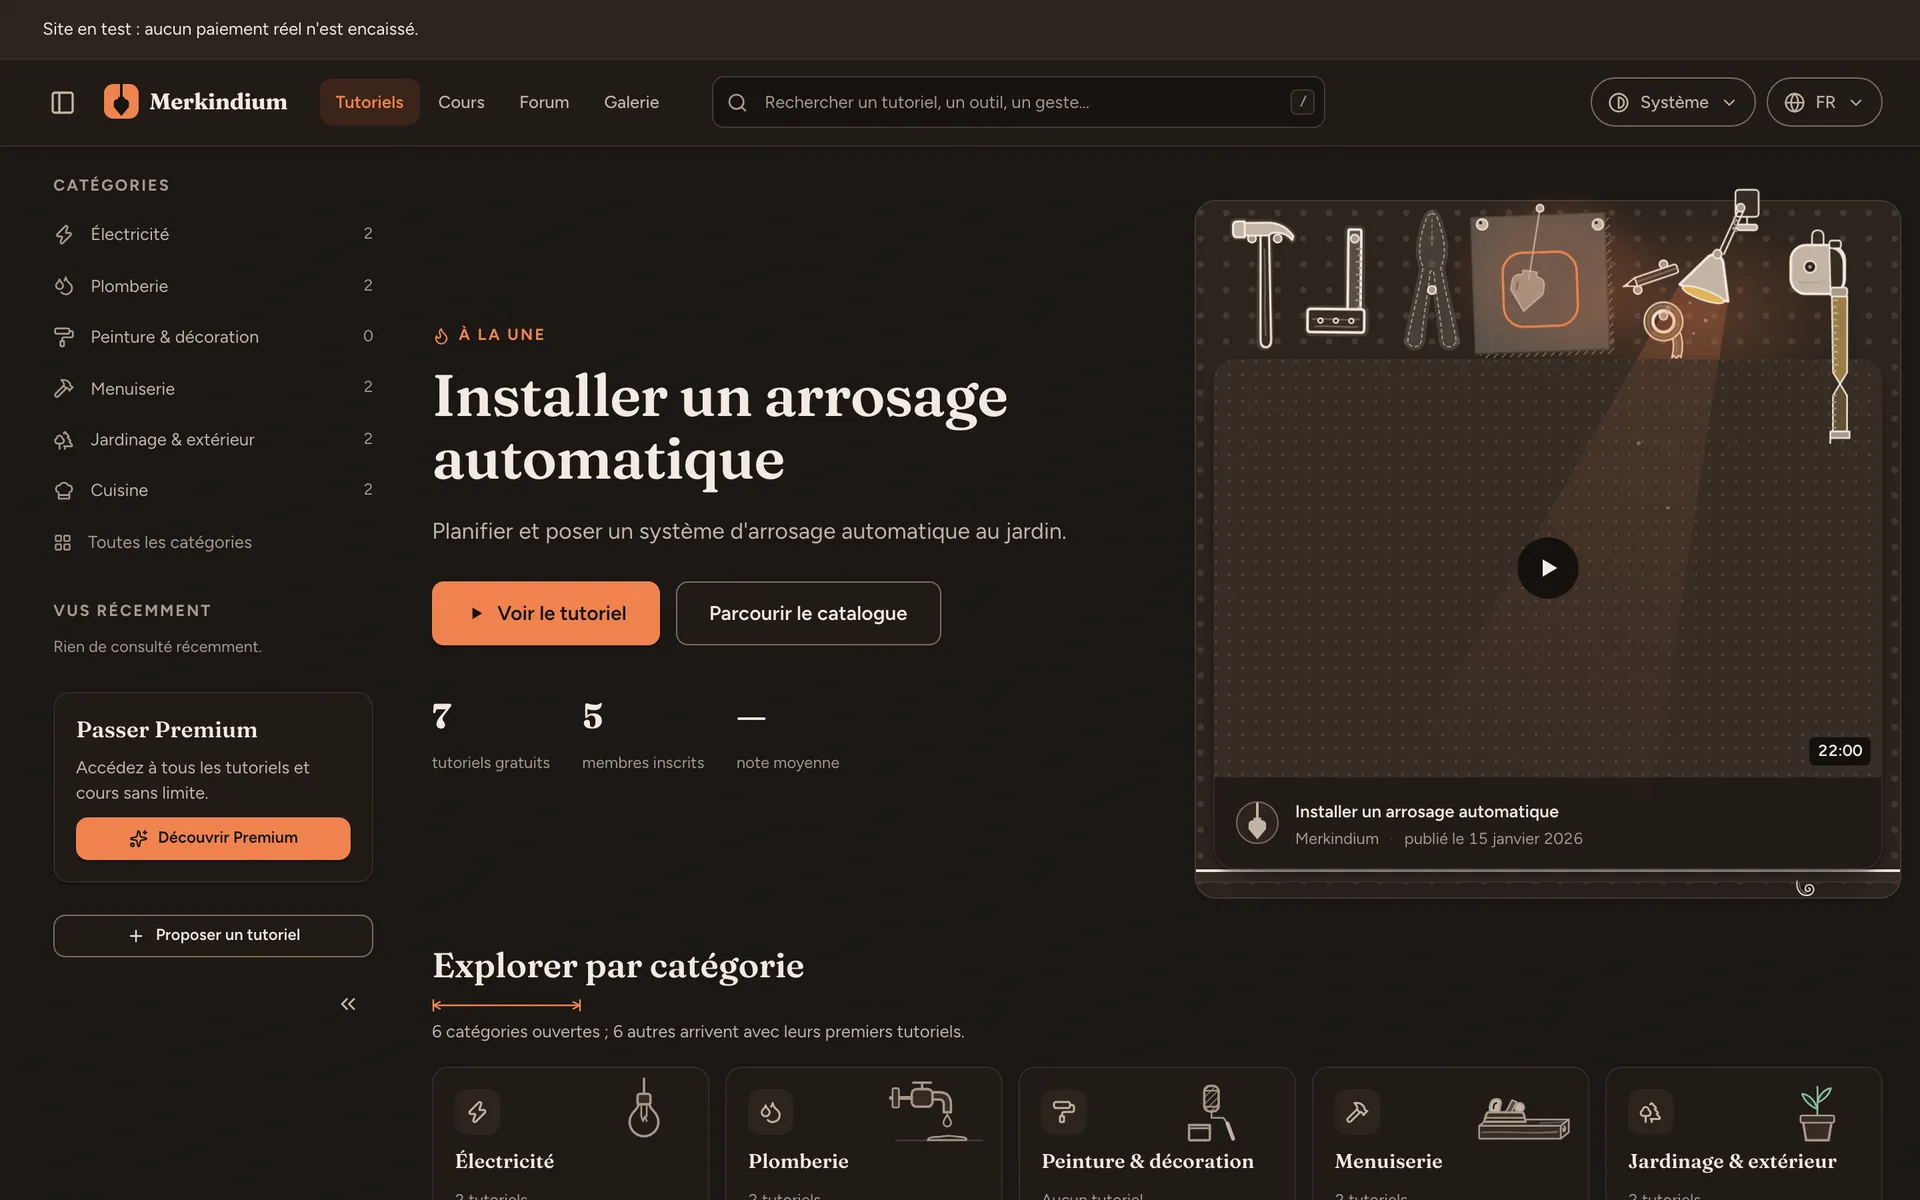Play the featured video

(1547, 568)
